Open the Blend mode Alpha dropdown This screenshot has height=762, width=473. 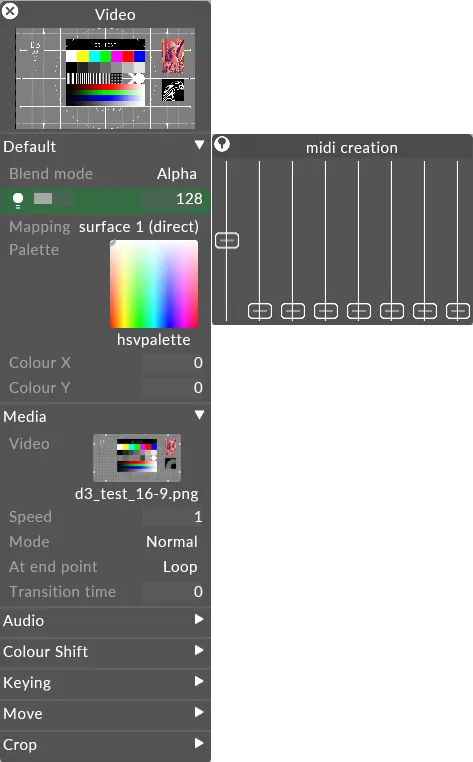(x=176, y=173)
